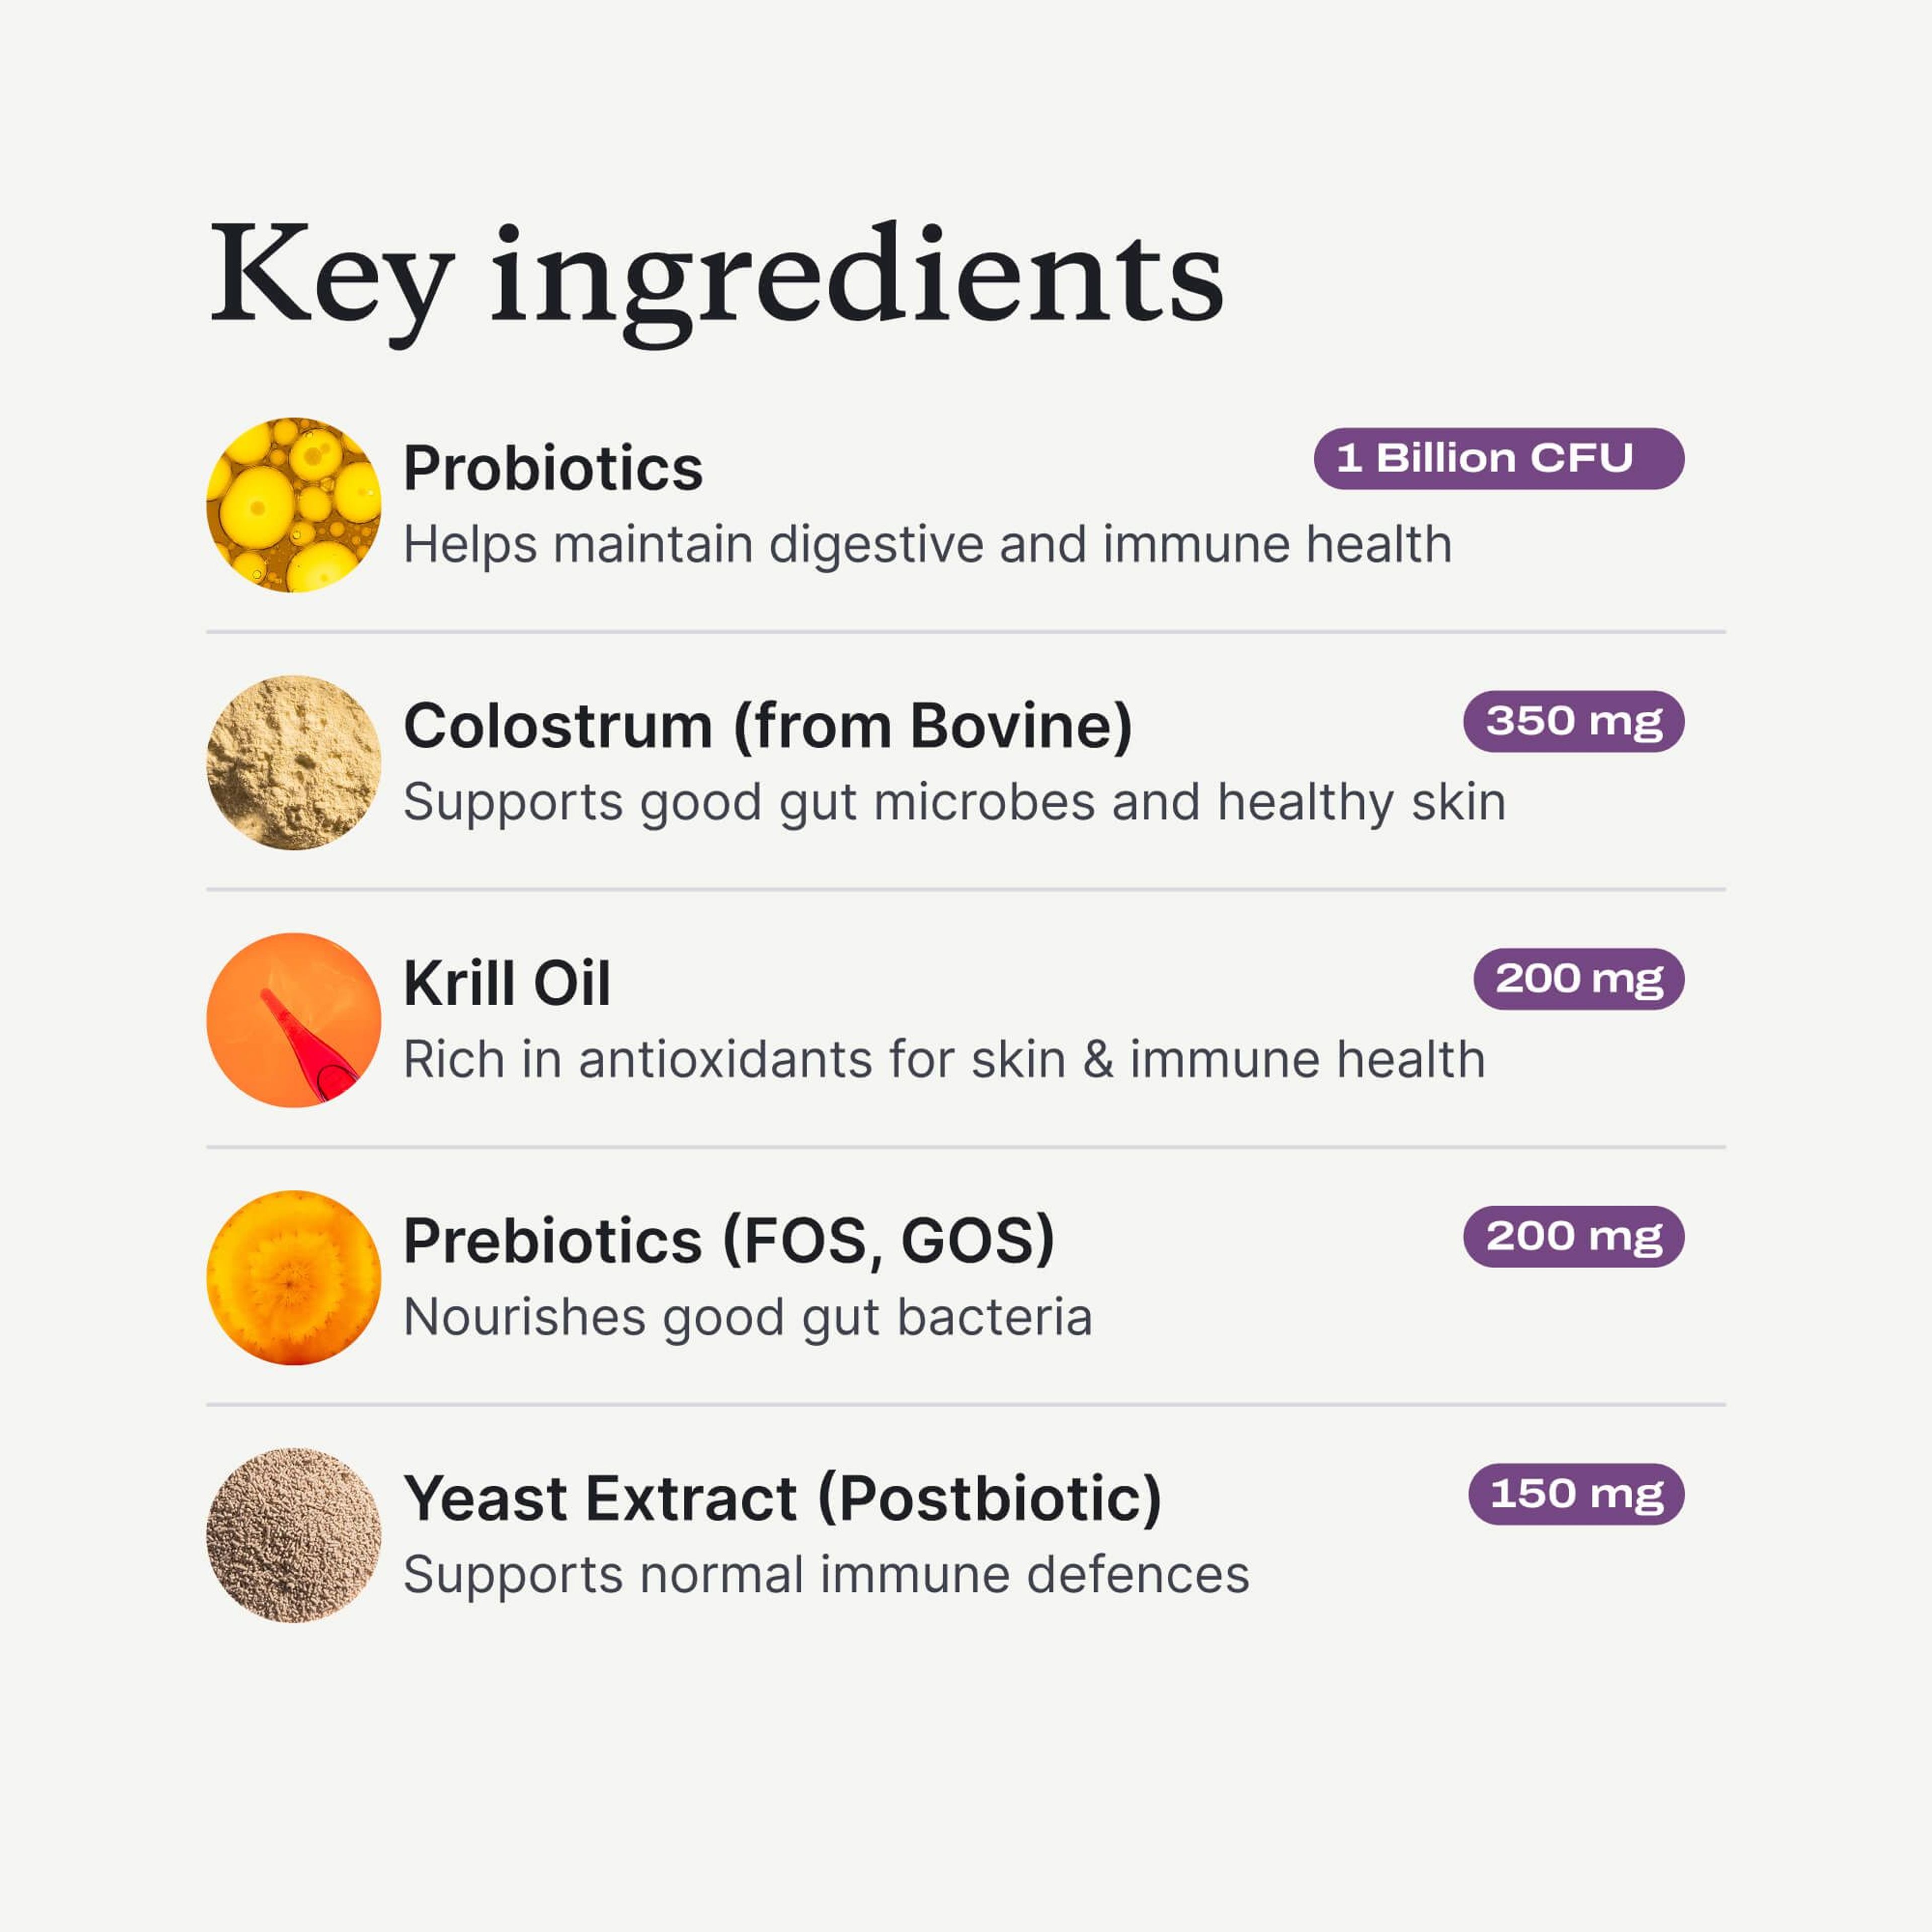Viewport: 1932px width, 1932px height.
Task: Select the Yeast Extract (Postbiotic) heading
Action: point(782,1498)
